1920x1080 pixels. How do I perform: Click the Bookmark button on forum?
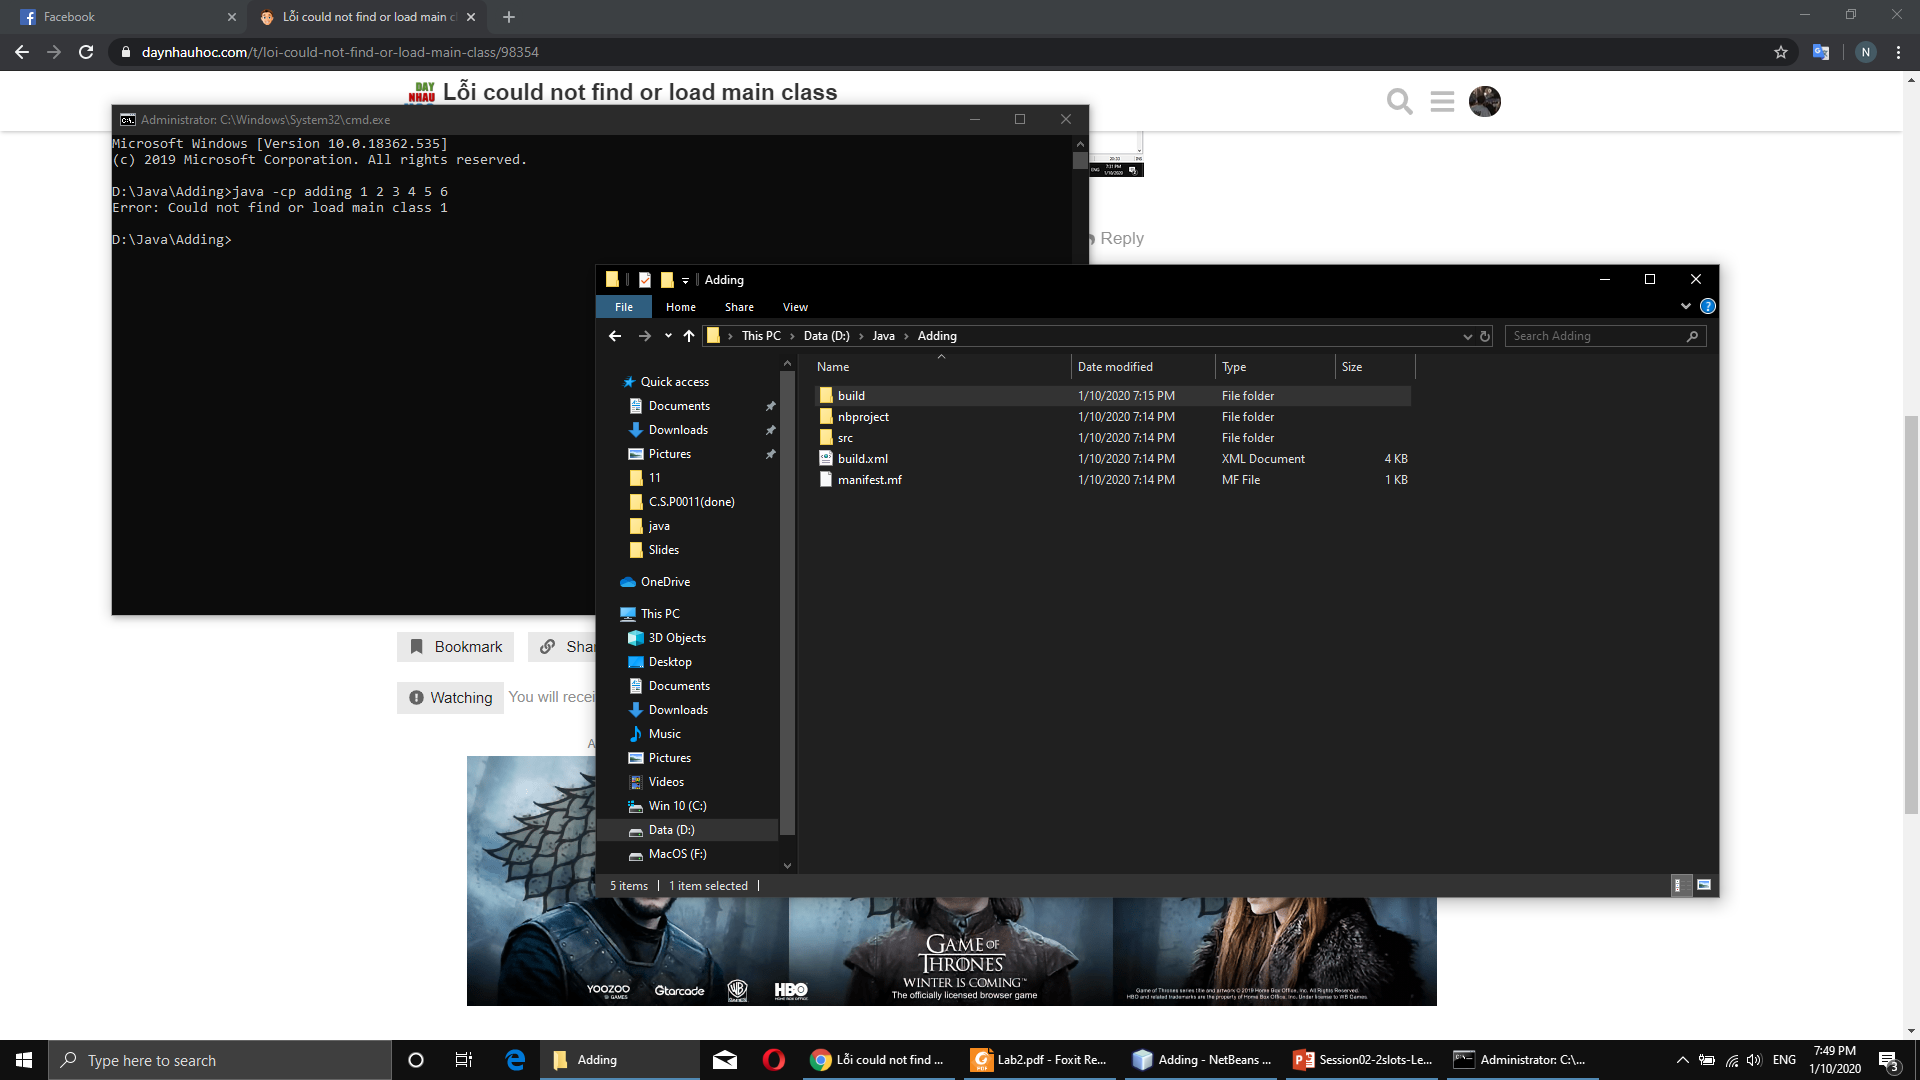click(456, 647)
